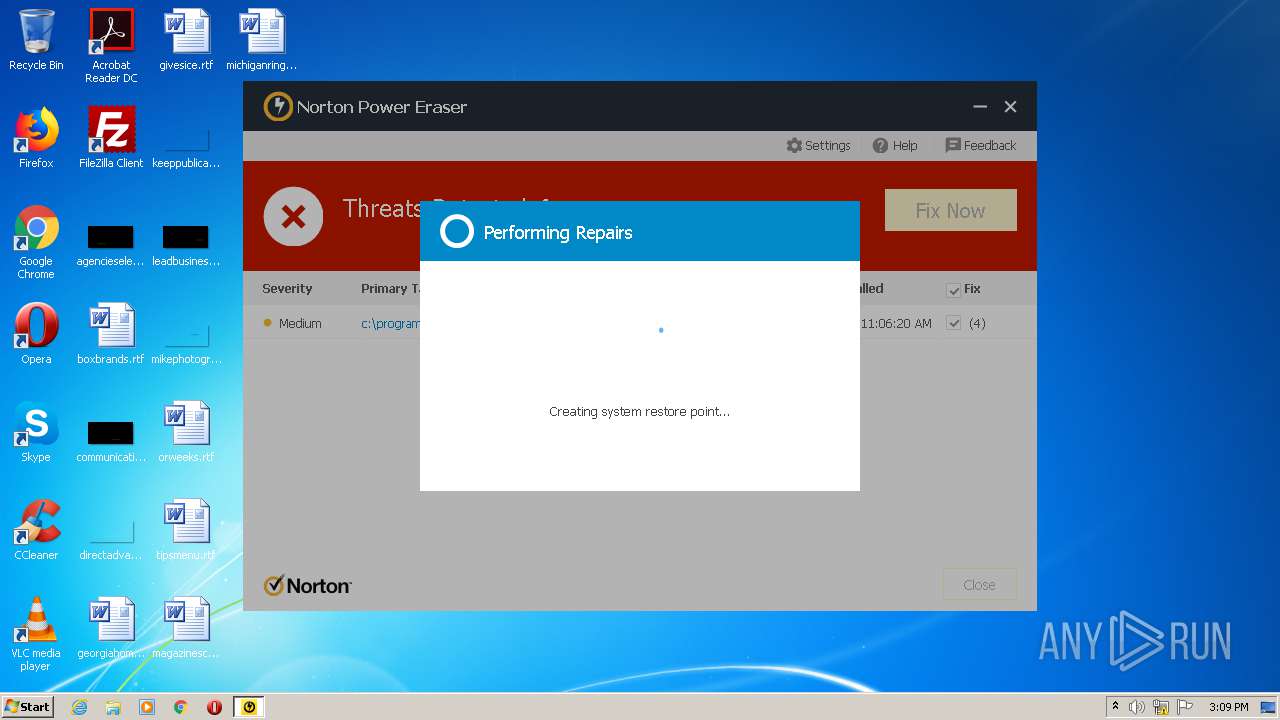Click the Action Center flag icon
The width and height of the screenshot is (1280, 720).
pyautogui.click(x=1185, y=707)
